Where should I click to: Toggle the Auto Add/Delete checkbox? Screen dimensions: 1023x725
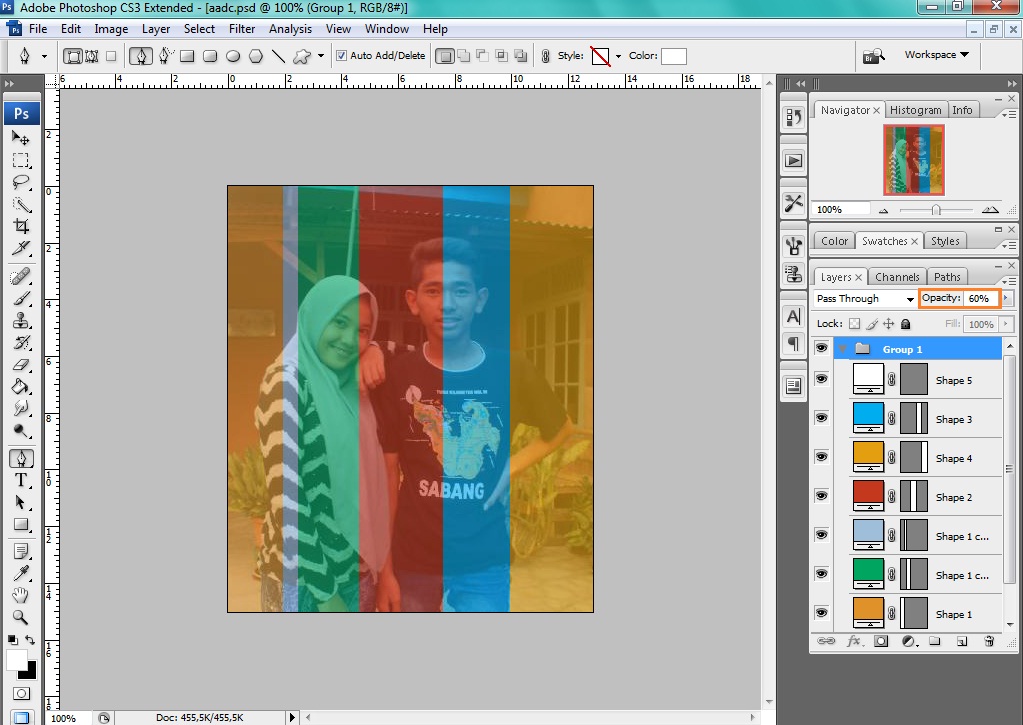point(343,55)
